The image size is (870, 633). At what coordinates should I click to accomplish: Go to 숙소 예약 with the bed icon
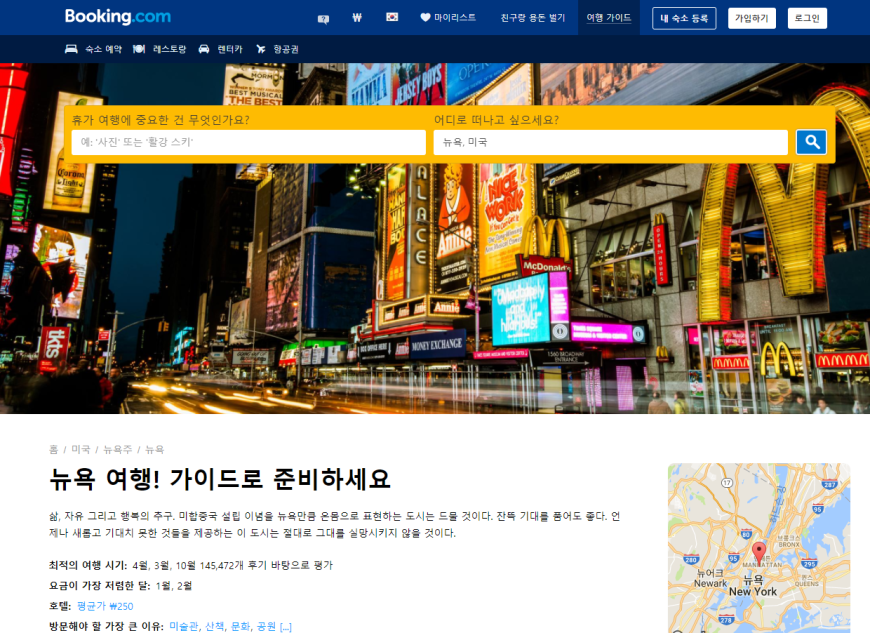coord(93,49)
